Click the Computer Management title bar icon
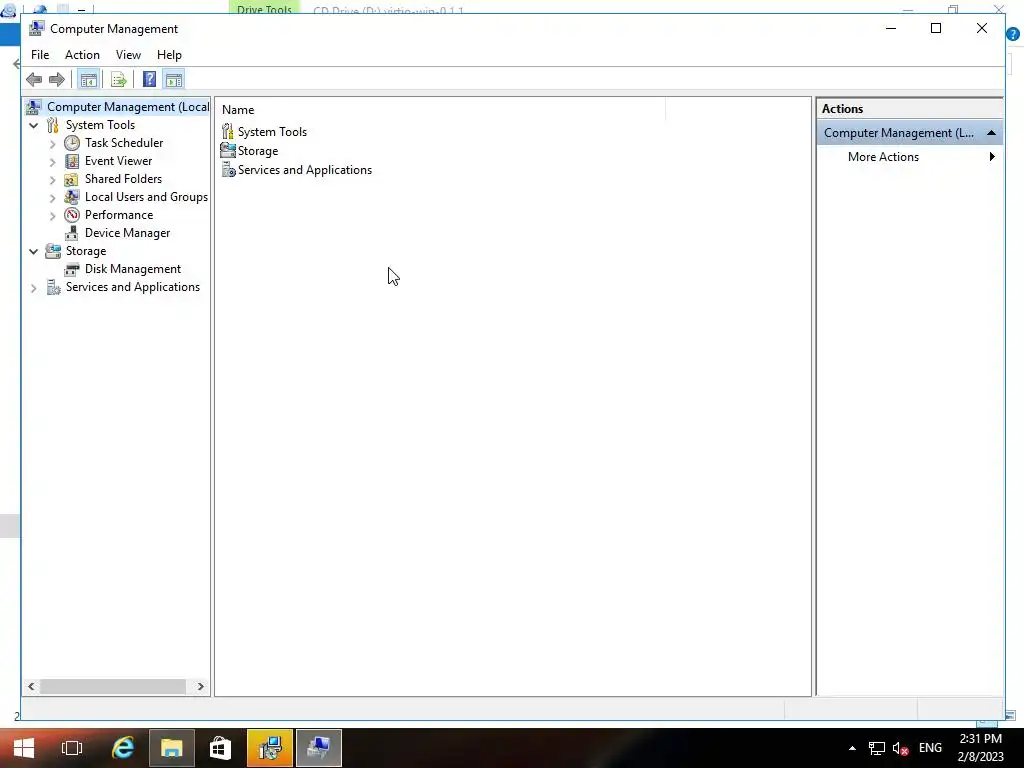 (x=37, y=28)
